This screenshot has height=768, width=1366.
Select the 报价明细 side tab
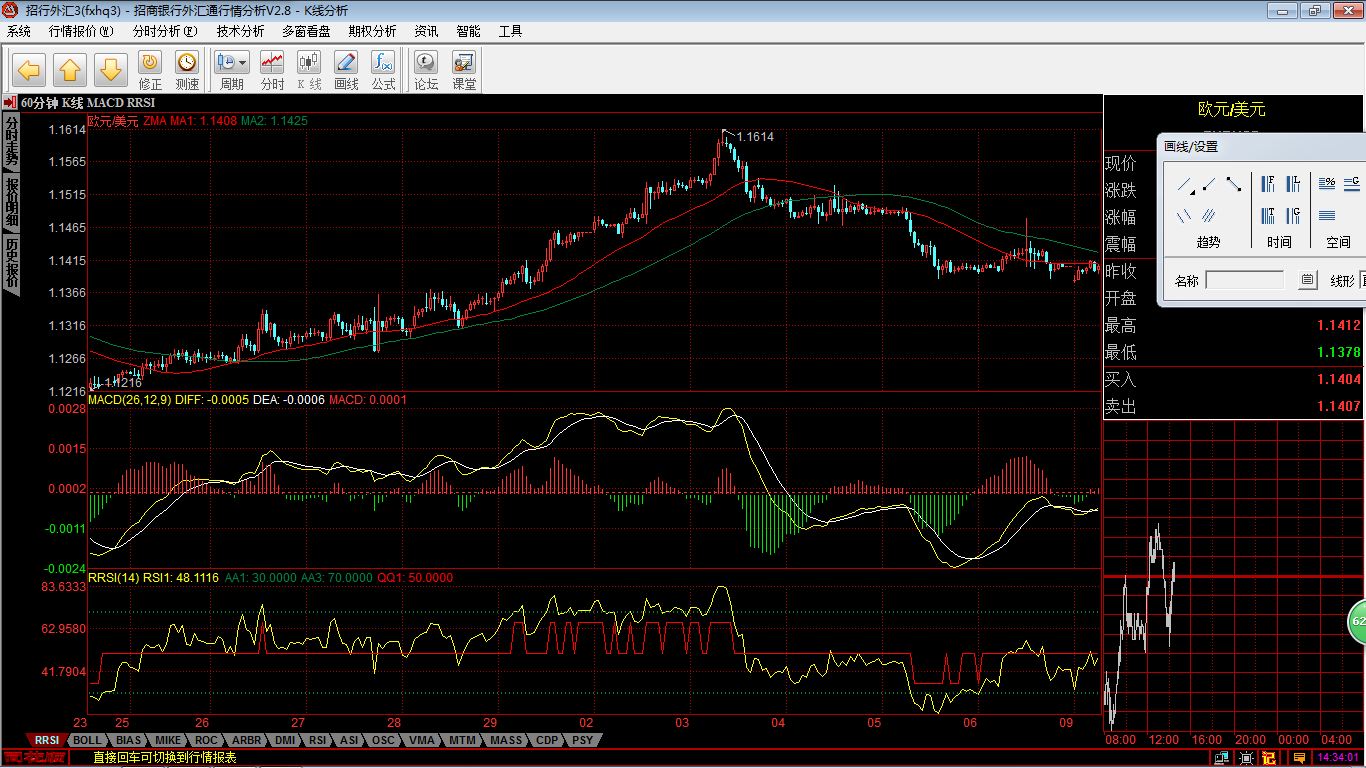[11, 203]
